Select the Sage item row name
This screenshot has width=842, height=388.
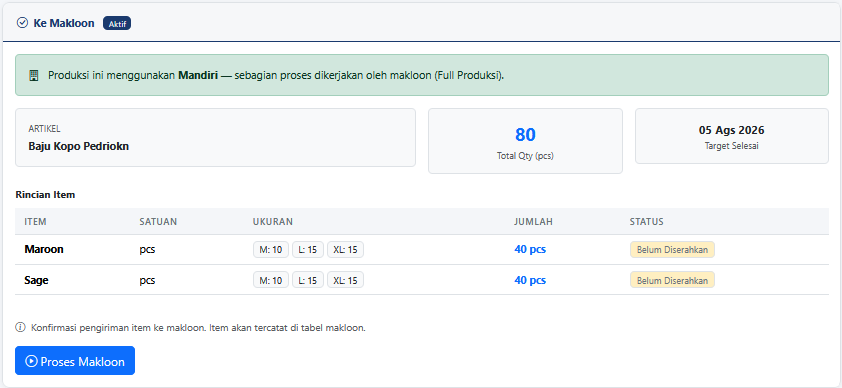tap(36, 280)
